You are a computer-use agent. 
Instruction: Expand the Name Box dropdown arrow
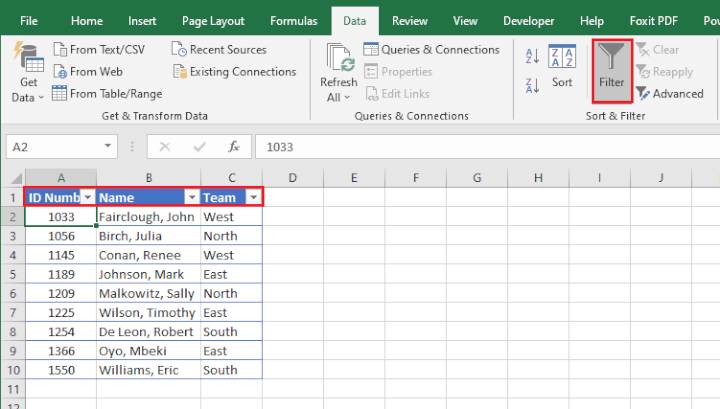pos(108,146)
